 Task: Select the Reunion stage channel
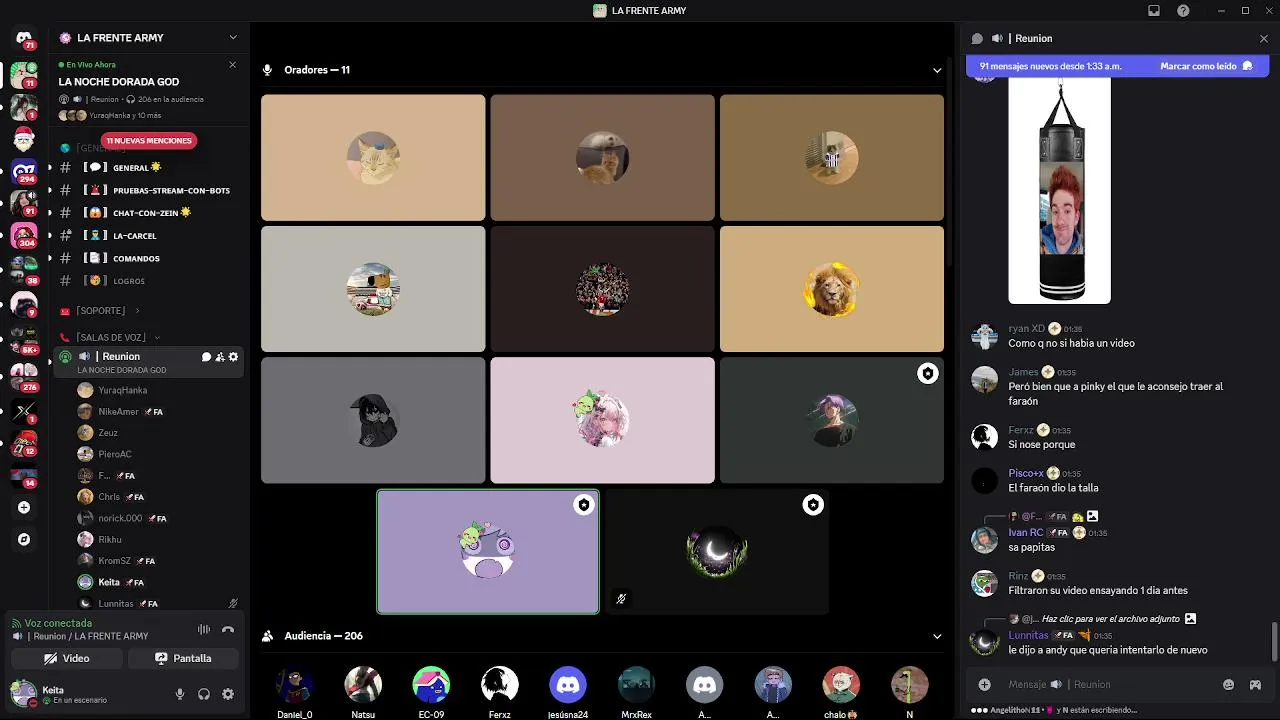pyautogui.click(x=150, y=362)
